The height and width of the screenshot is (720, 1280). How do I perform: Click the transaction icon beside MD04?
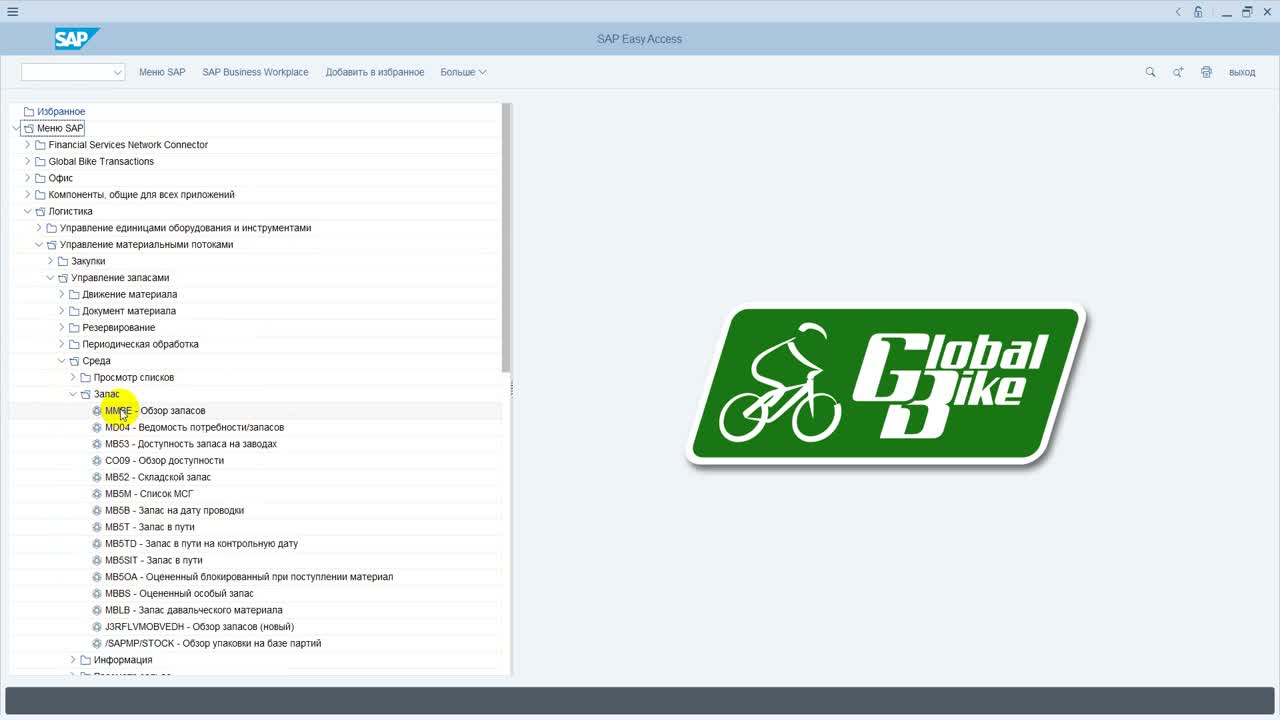coord(97,427)
